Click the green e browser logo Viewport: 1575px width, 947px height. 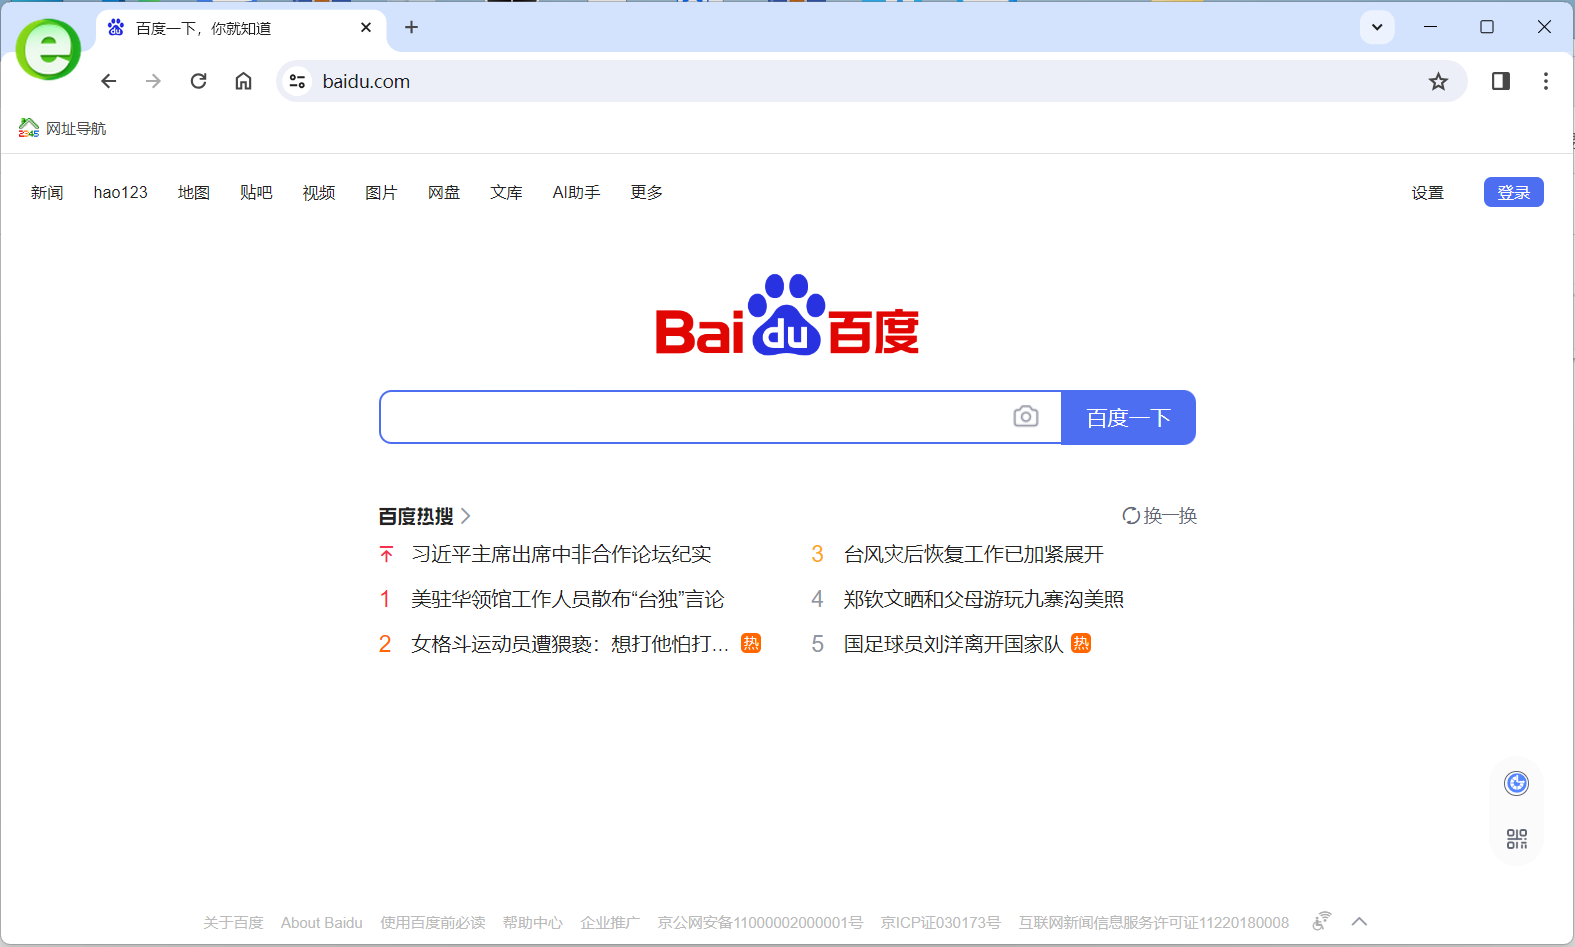(48, 49)
